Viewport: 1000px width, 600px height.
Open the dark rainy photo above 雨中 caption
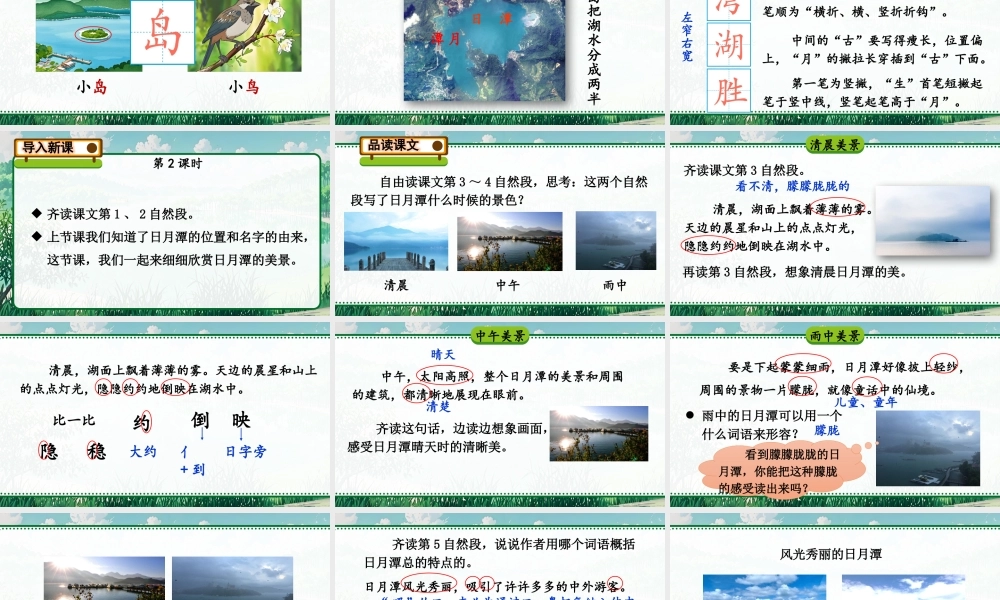click(x=615, y=240)
